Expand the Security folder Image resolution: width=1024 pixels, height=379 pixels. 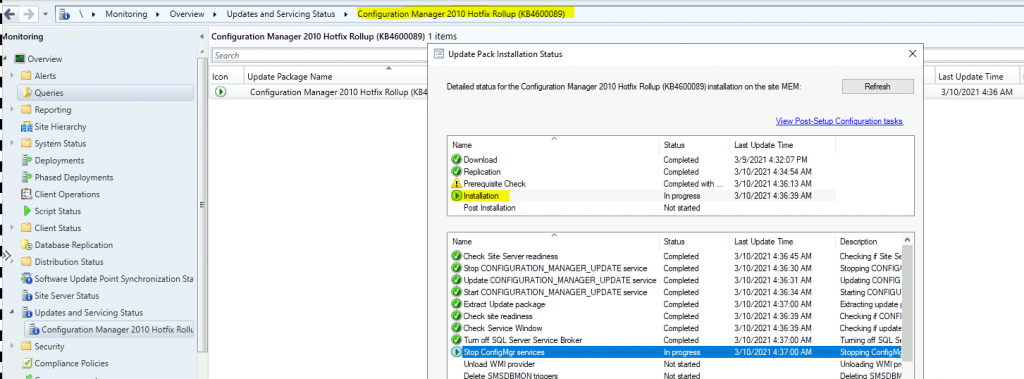click(x=12, y=346)
